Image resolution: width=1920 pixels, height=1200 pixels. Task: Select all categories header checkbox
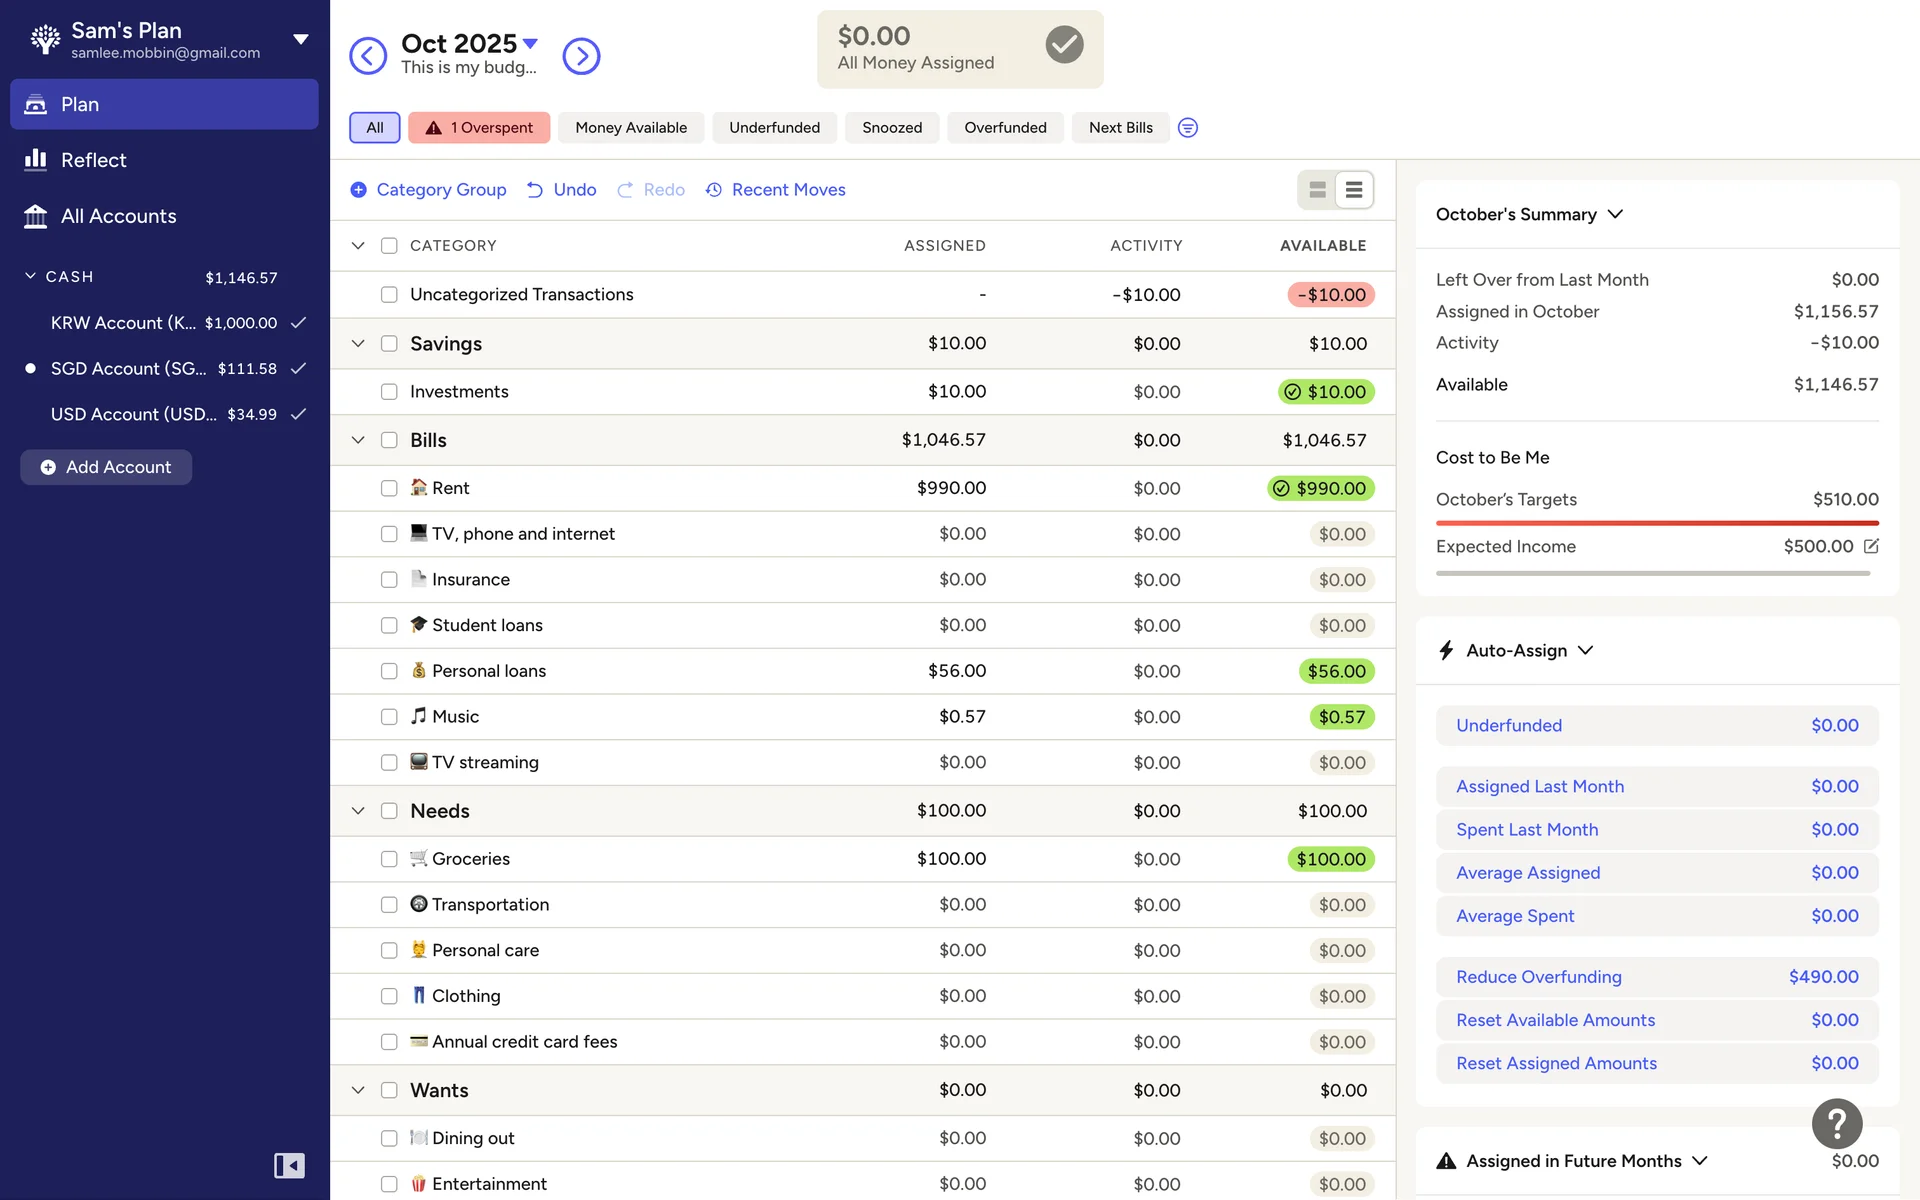coord(389,246)
